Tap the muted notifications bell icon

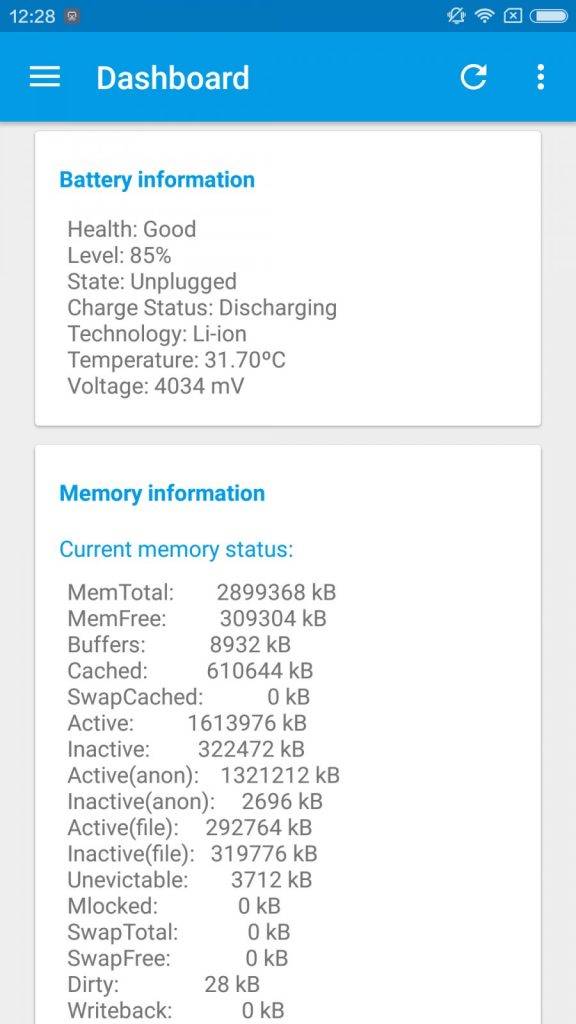coord(456,16)
